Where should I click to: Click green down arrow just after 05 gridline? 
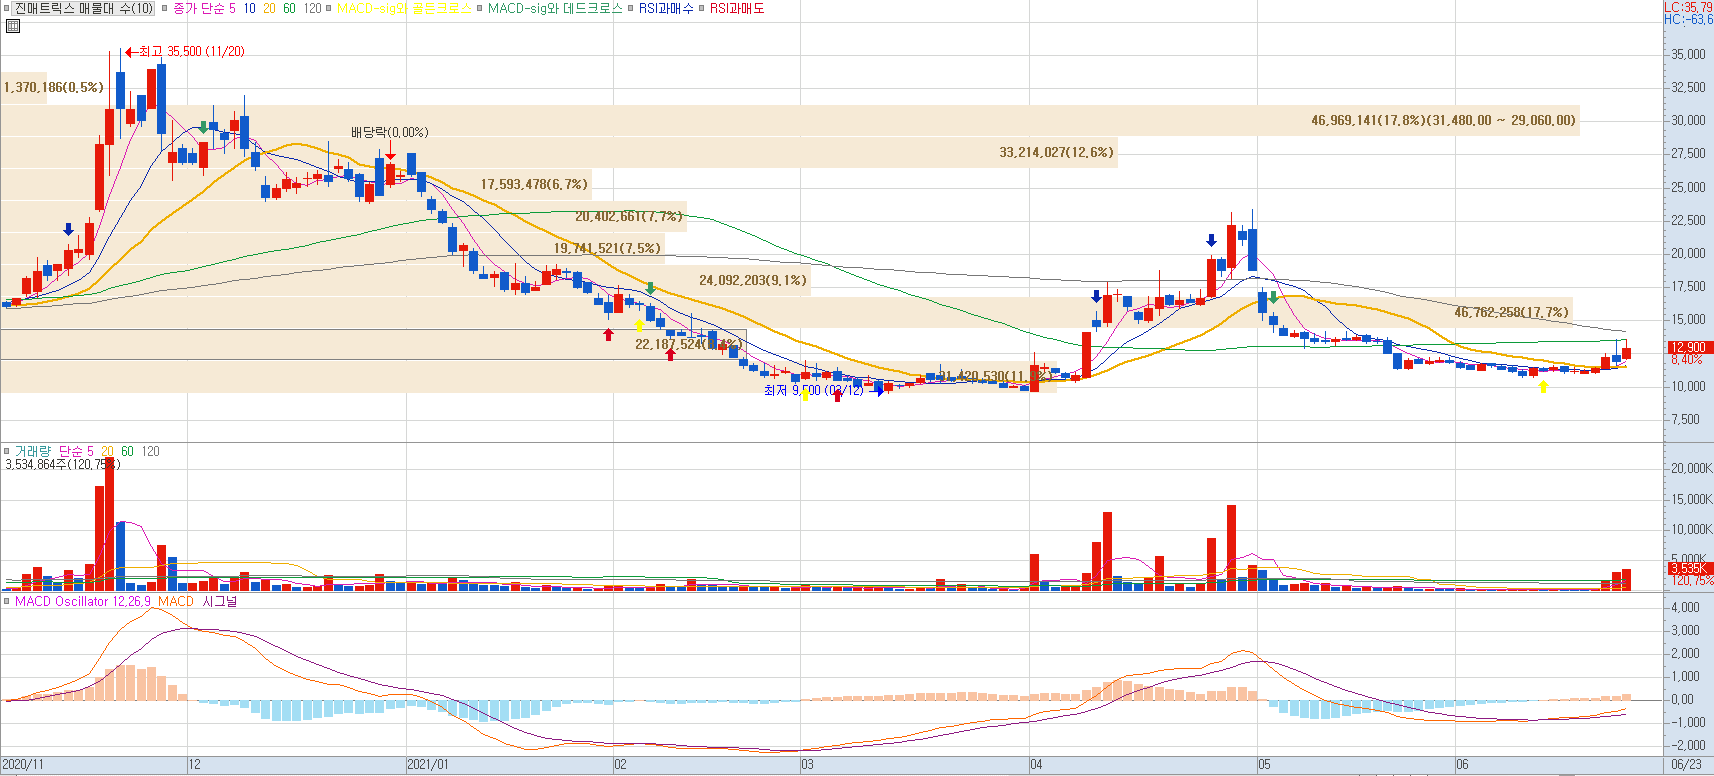pos(1273,297)
